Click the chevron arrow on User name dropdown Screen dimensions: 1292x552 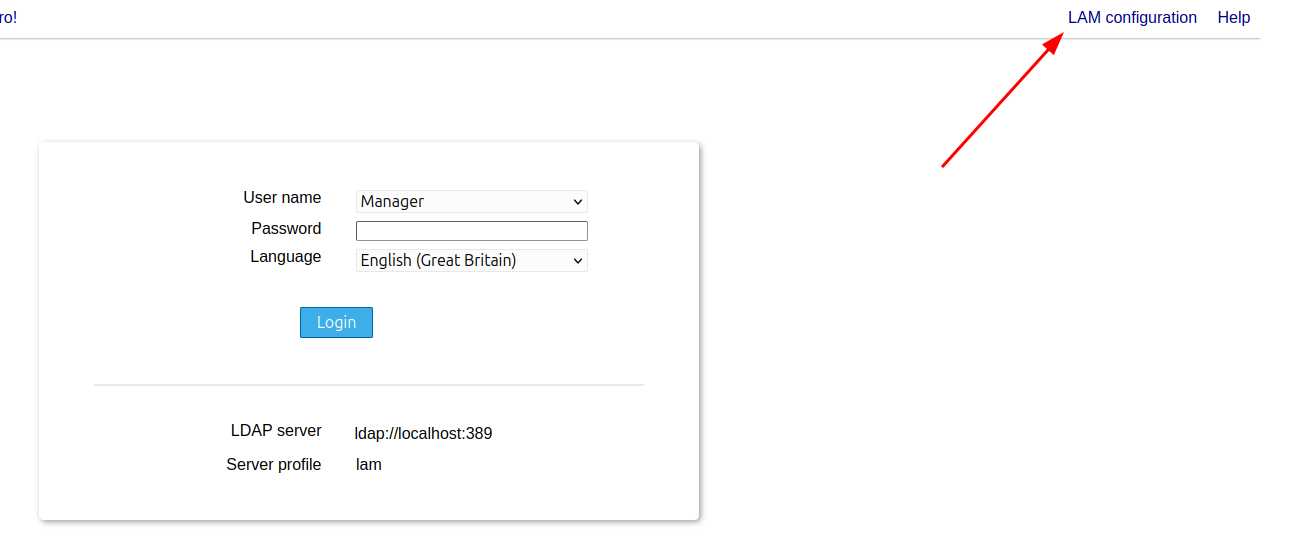577,201
